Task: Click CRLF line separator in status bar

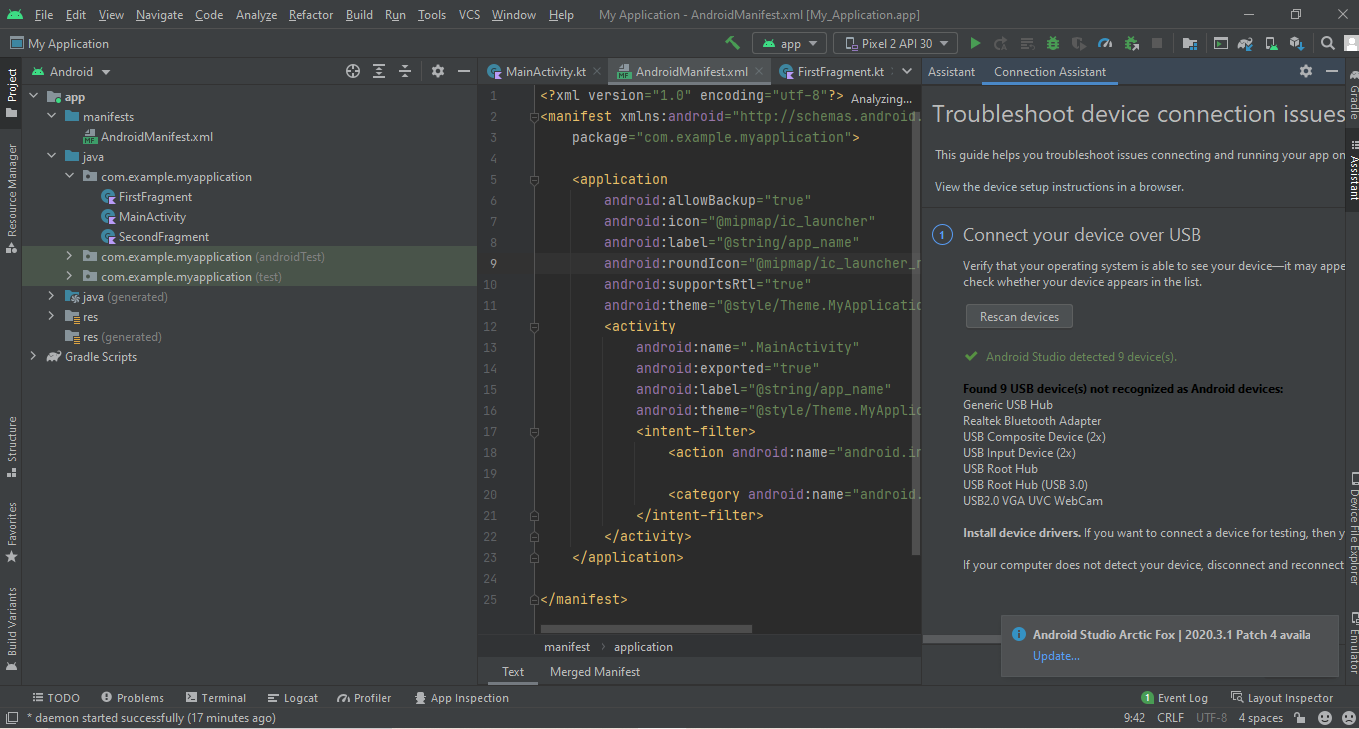Action: click(1170, 718)
